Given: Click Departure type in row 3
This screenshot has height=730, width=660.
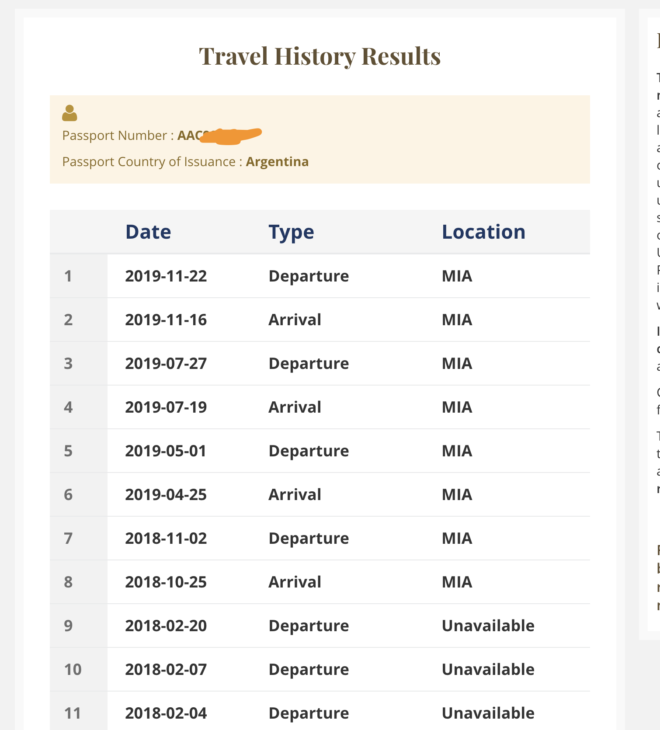Looking at the screenshot, I should click(x=309, y=364).
